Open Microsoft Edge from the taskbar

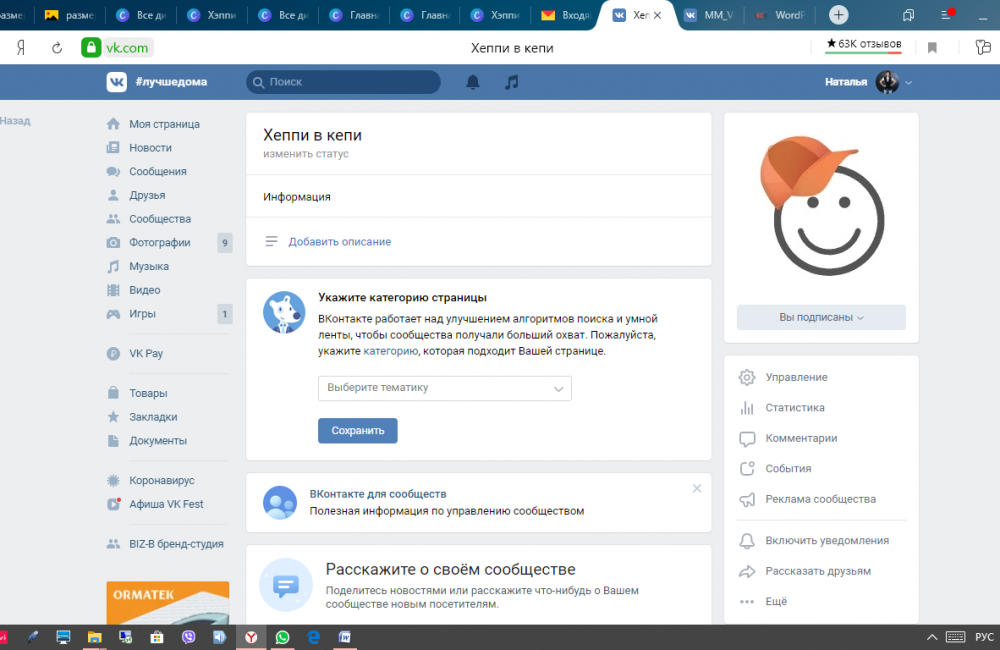(313, 637)
